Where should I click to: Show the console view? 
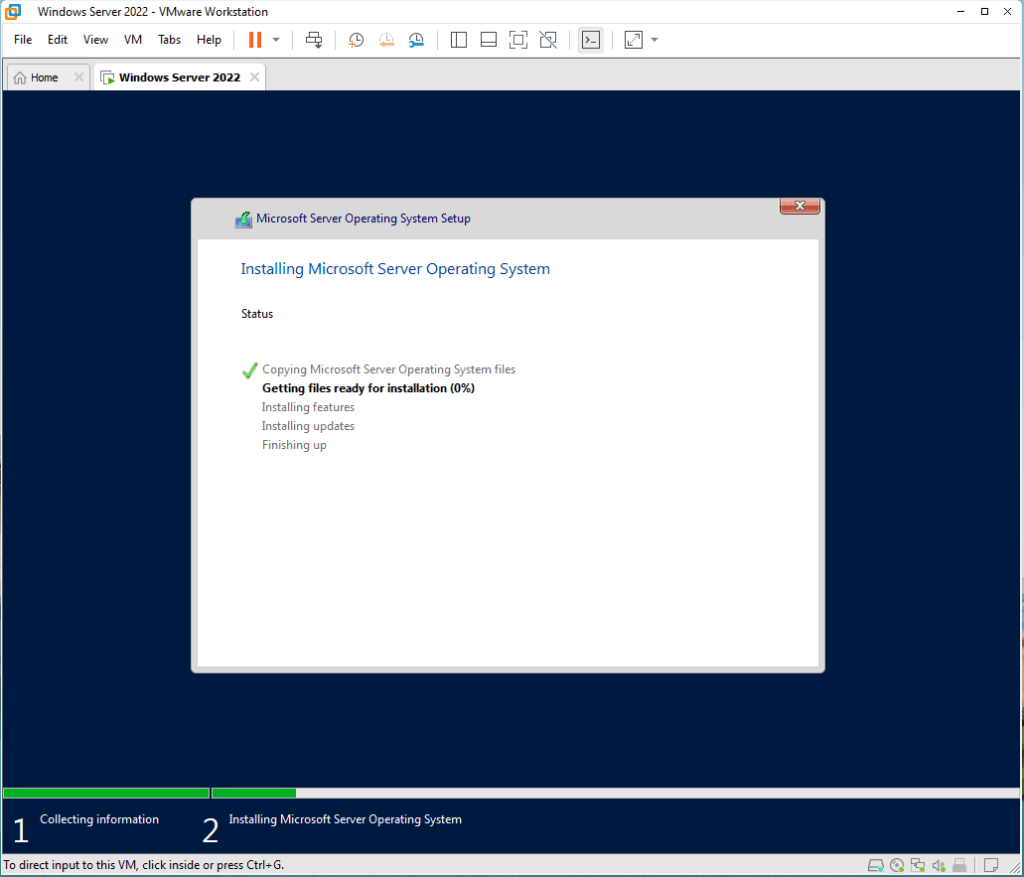pos(591,40)
